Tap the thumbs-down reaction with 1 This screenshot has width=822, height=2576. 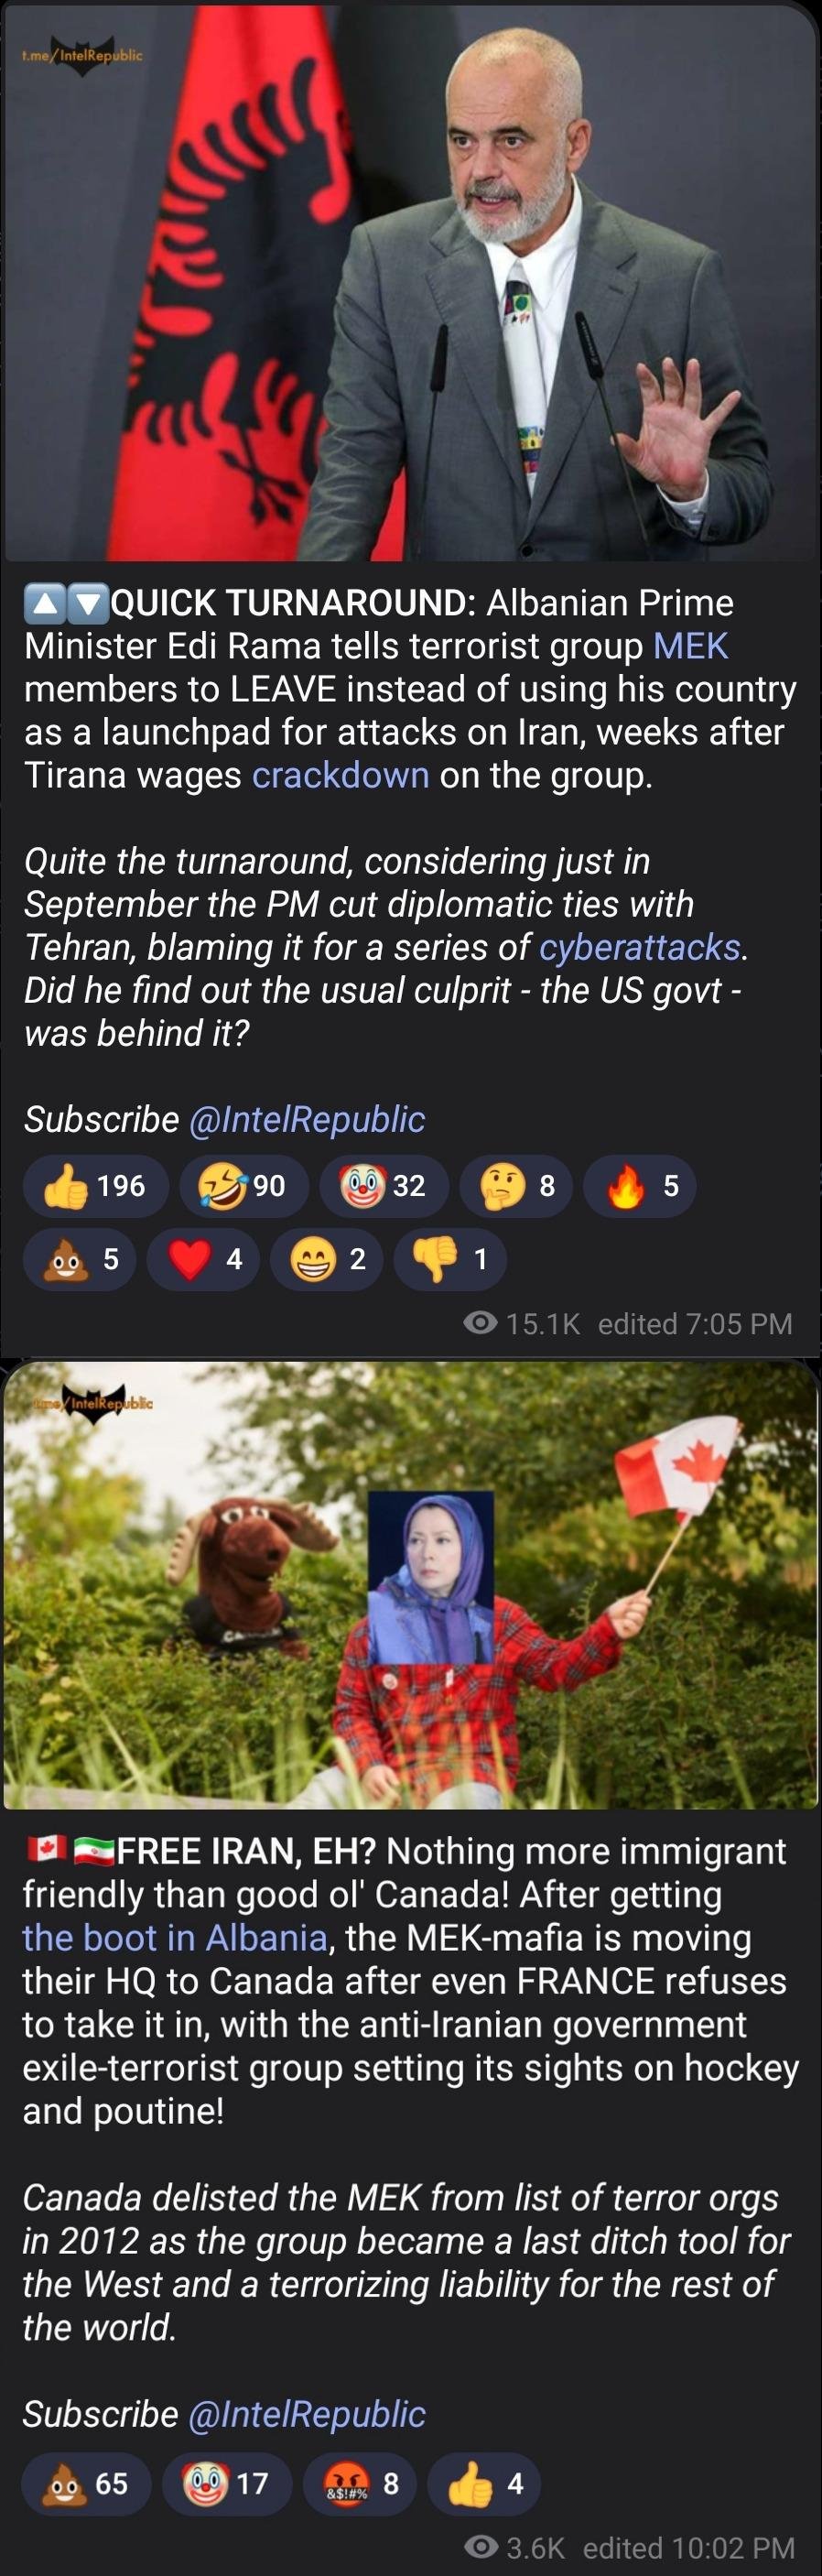click(450, 1258)
